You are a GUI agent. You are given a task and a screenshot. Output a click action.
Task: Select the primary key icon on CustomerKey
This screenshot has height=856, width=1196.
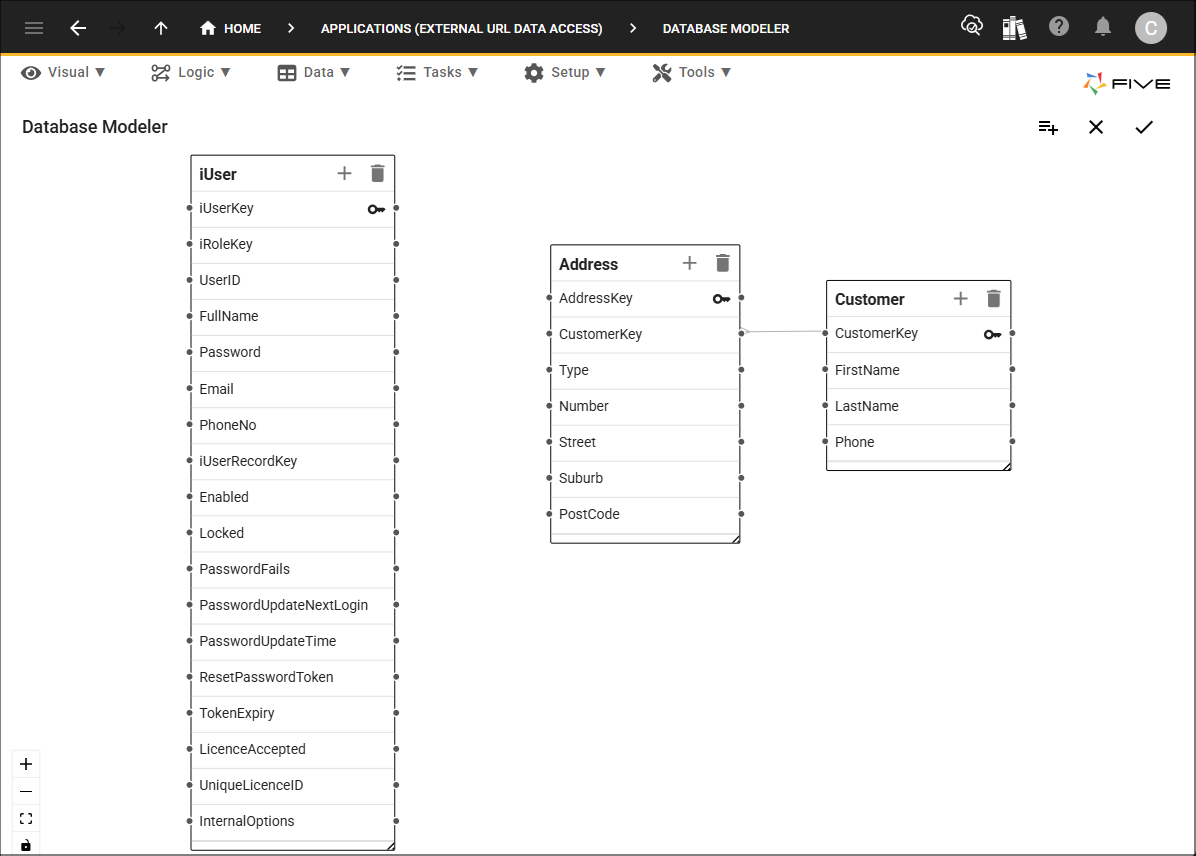992,334
